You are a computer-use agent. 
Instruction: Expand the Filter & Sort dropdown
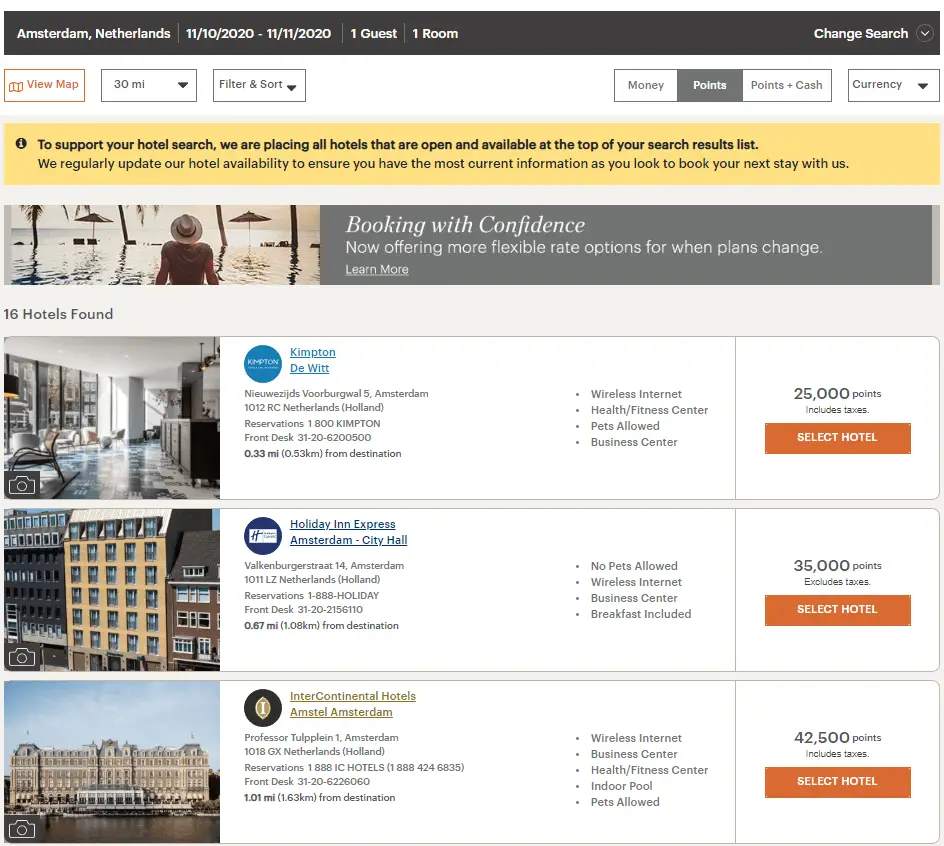pos(258,85)
